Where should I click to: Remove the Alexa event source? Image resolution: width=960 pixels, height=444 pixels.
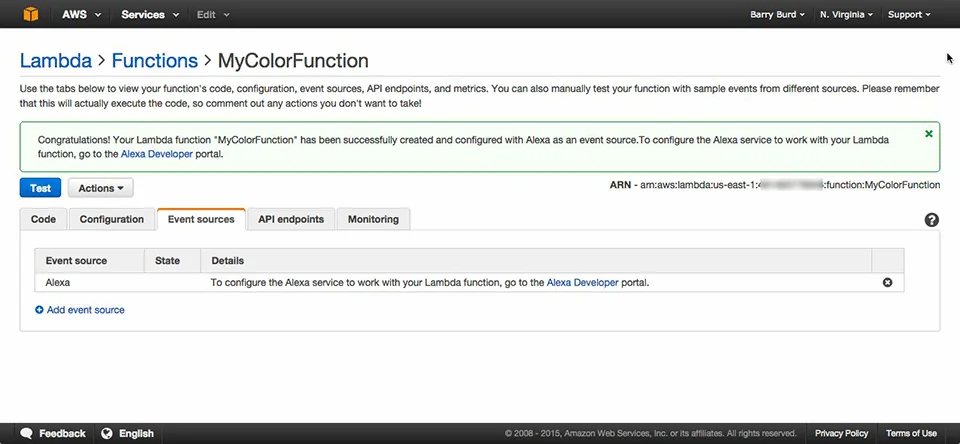click(887, 282)
